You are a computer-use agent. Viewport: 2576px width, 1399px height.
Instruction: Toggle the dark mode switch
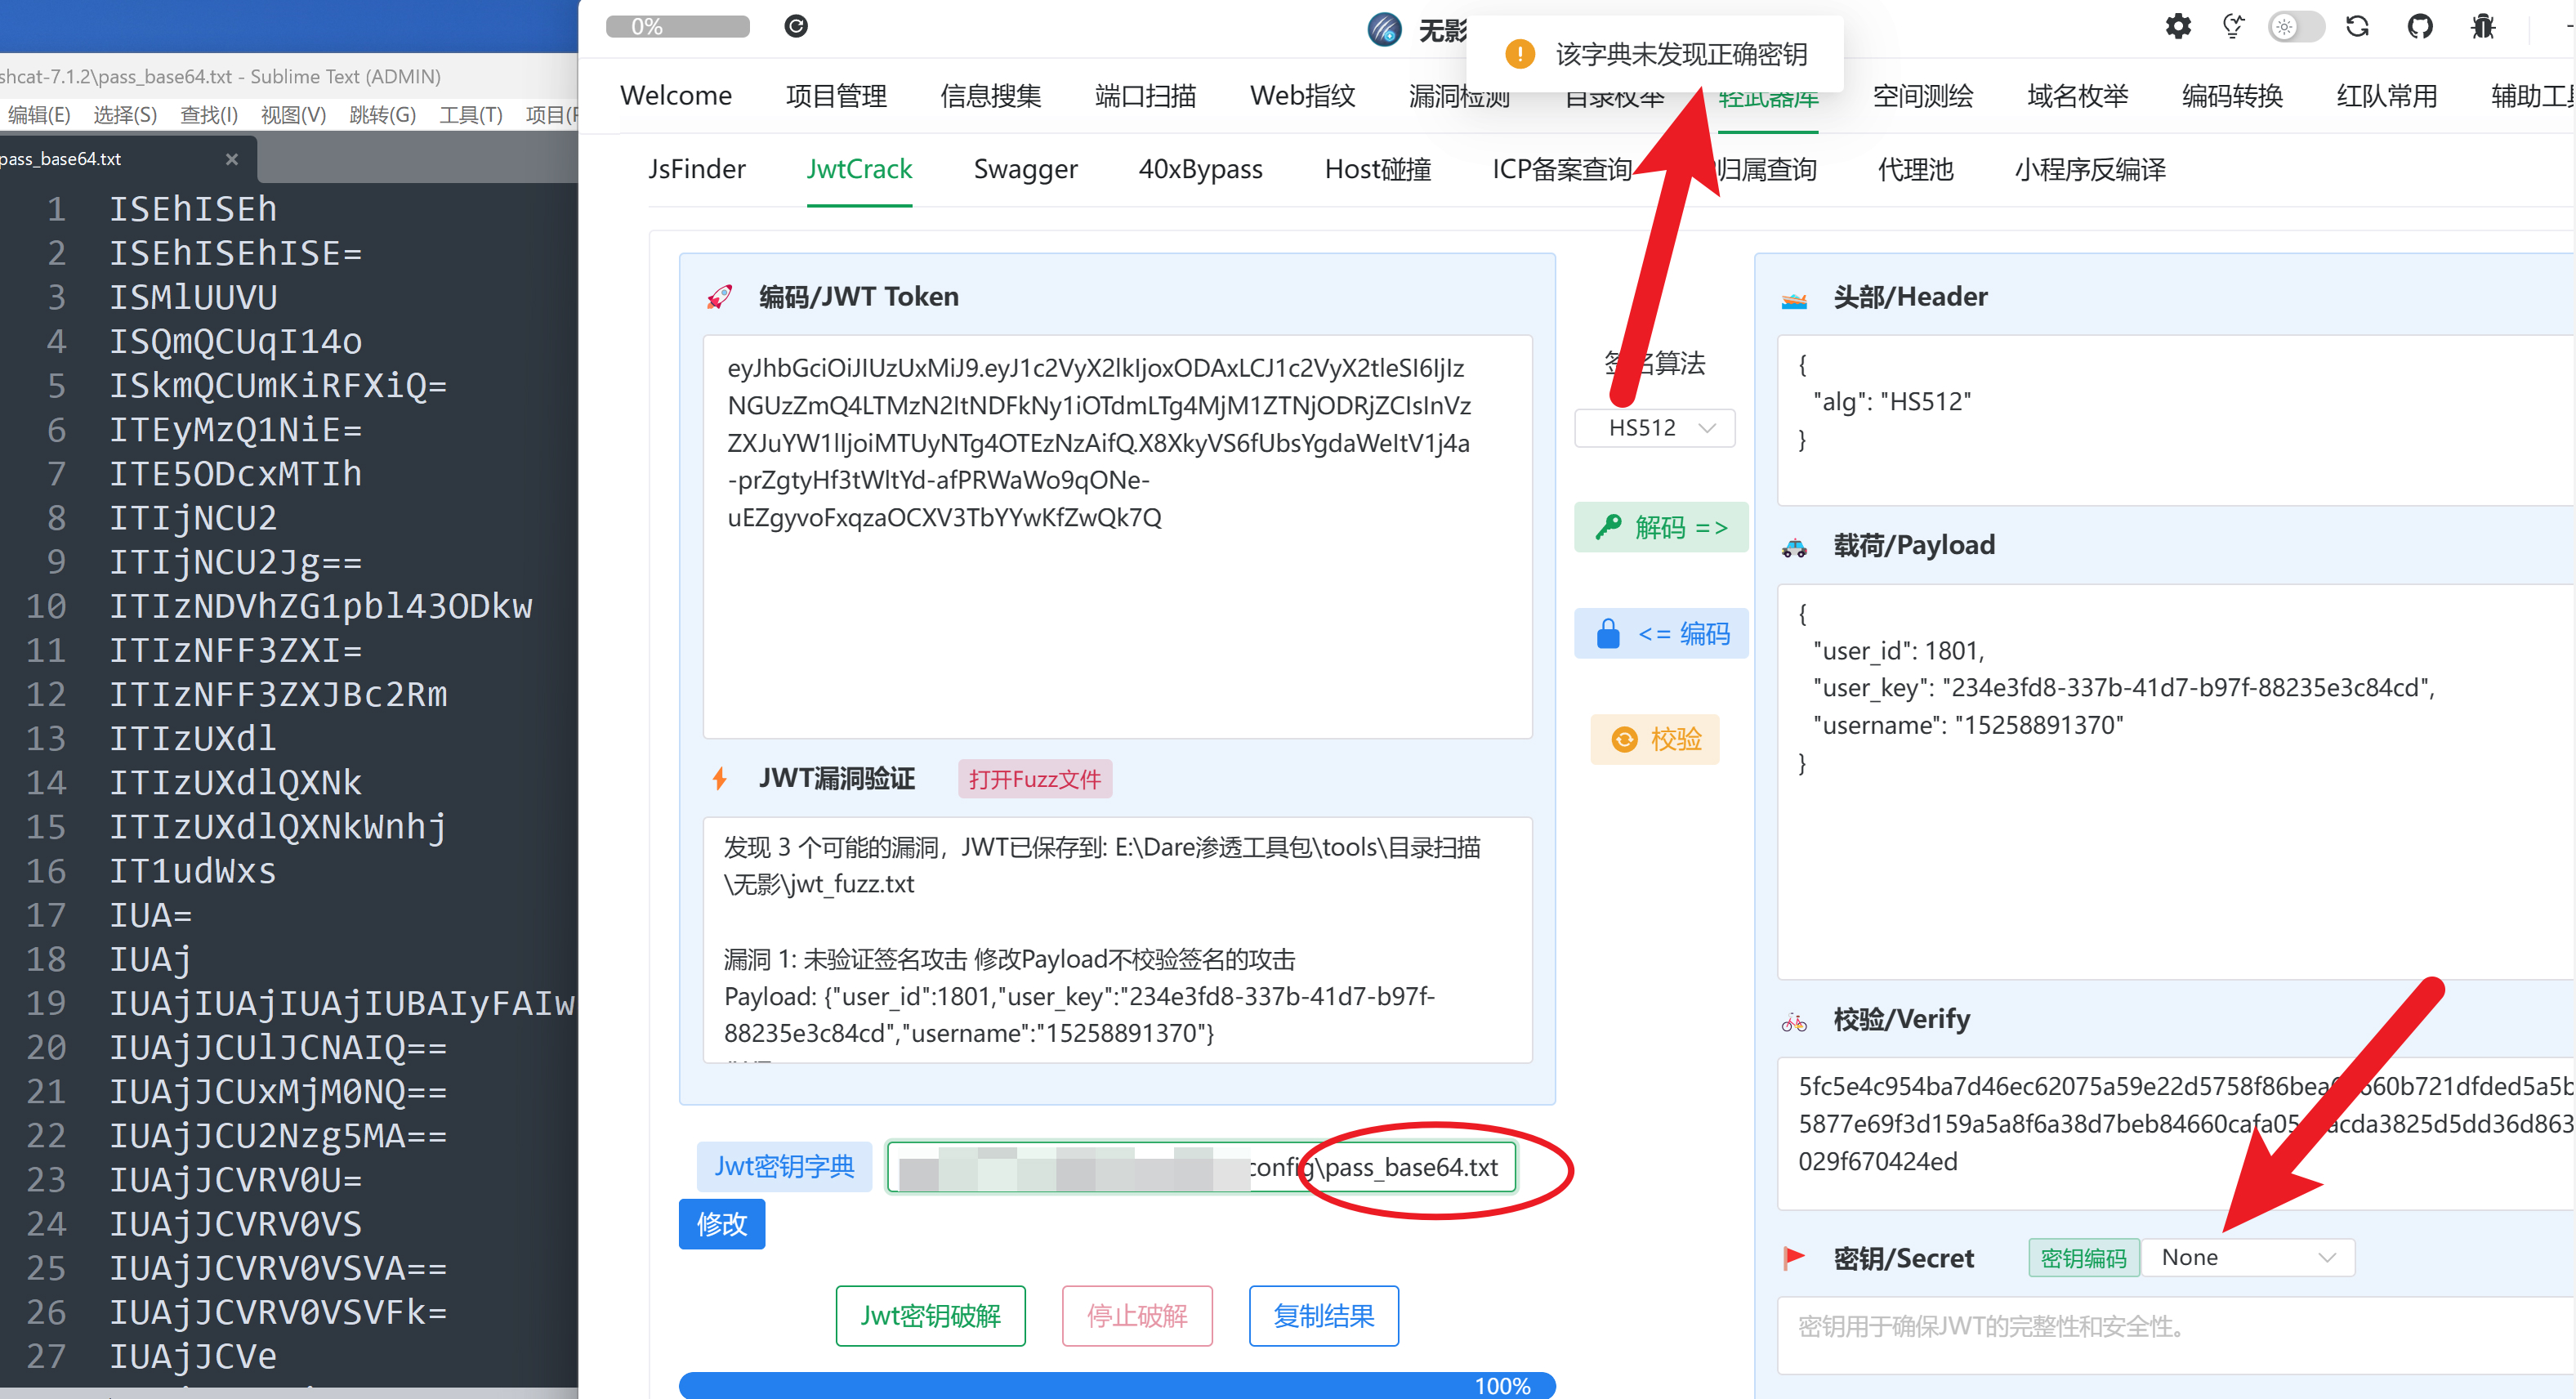[x=2296, y=26]
